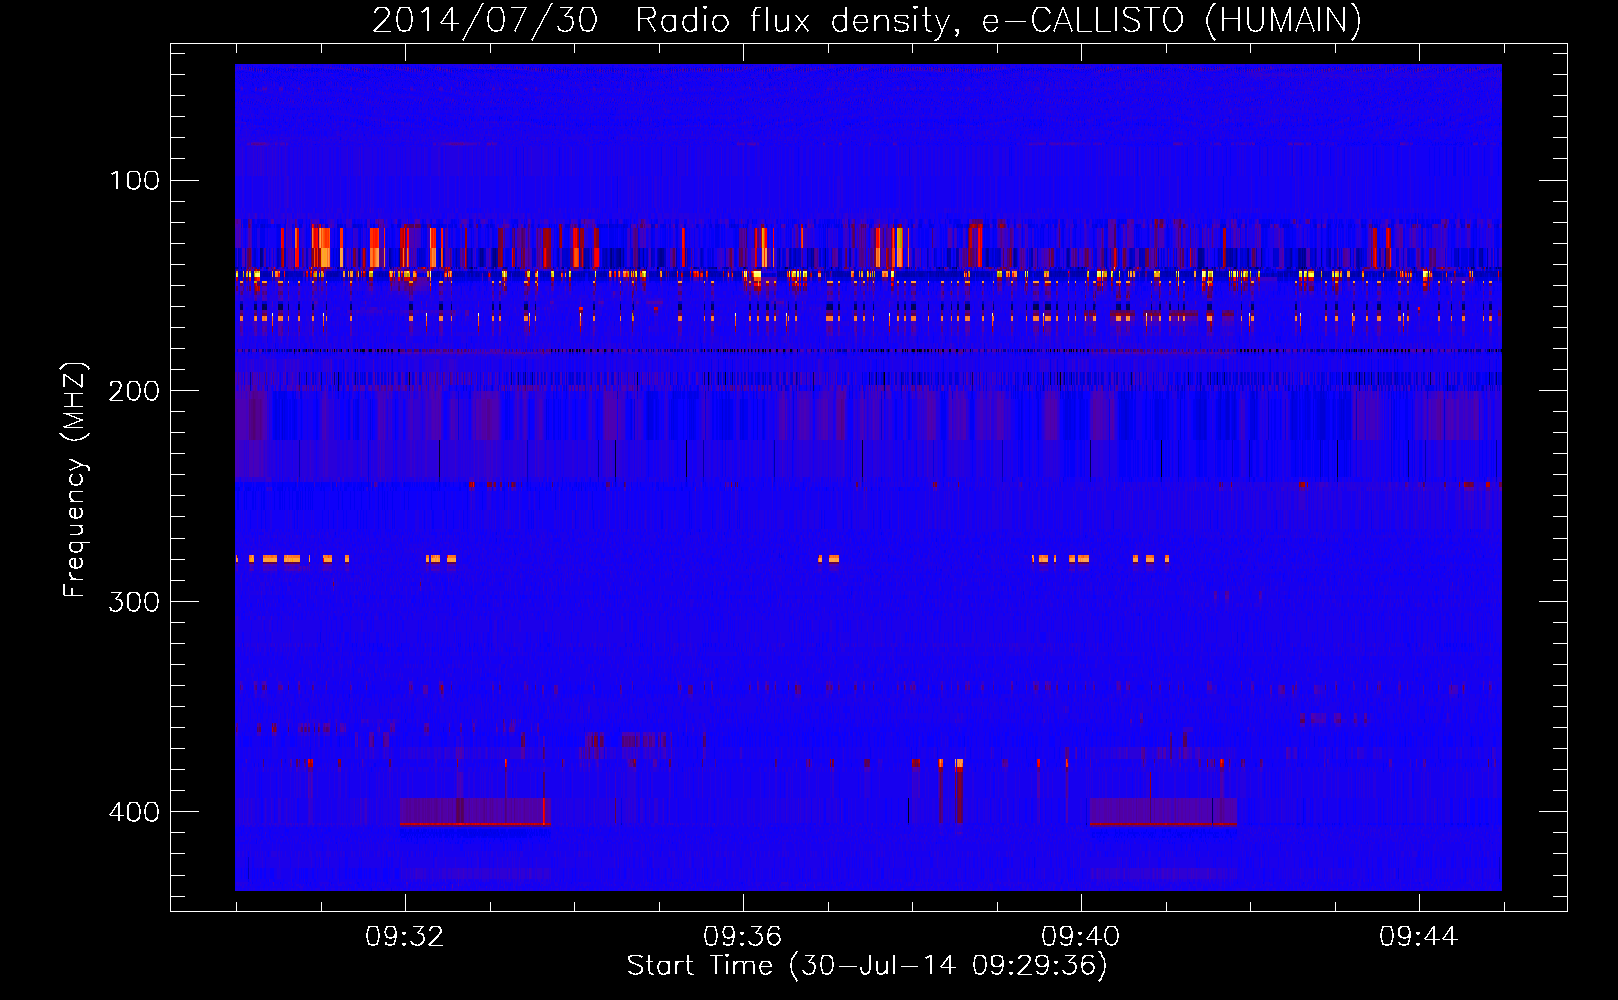Viewport: 1618px width, 1000px height.
Task: Click the 09:40 time tick label
Action: tap(1081, 937)
